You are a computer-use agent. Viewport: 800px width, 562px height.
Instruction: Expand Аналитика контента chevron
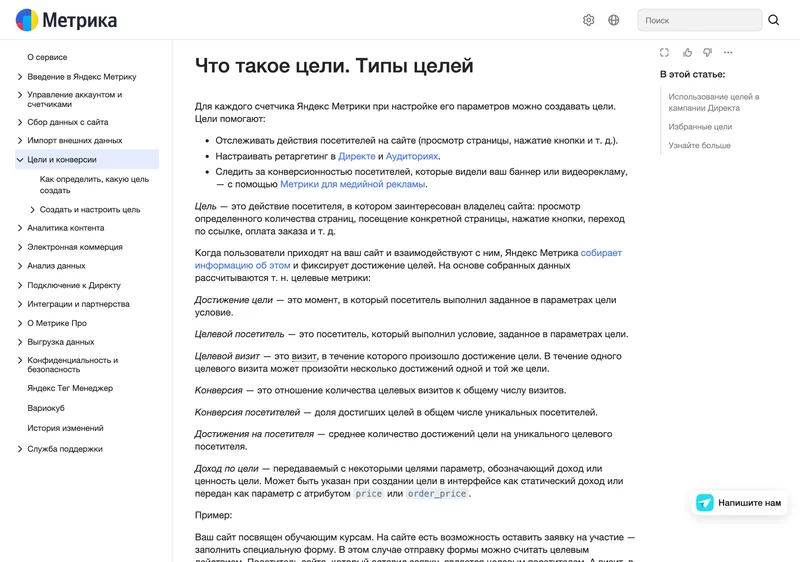[x=20, y=228]
